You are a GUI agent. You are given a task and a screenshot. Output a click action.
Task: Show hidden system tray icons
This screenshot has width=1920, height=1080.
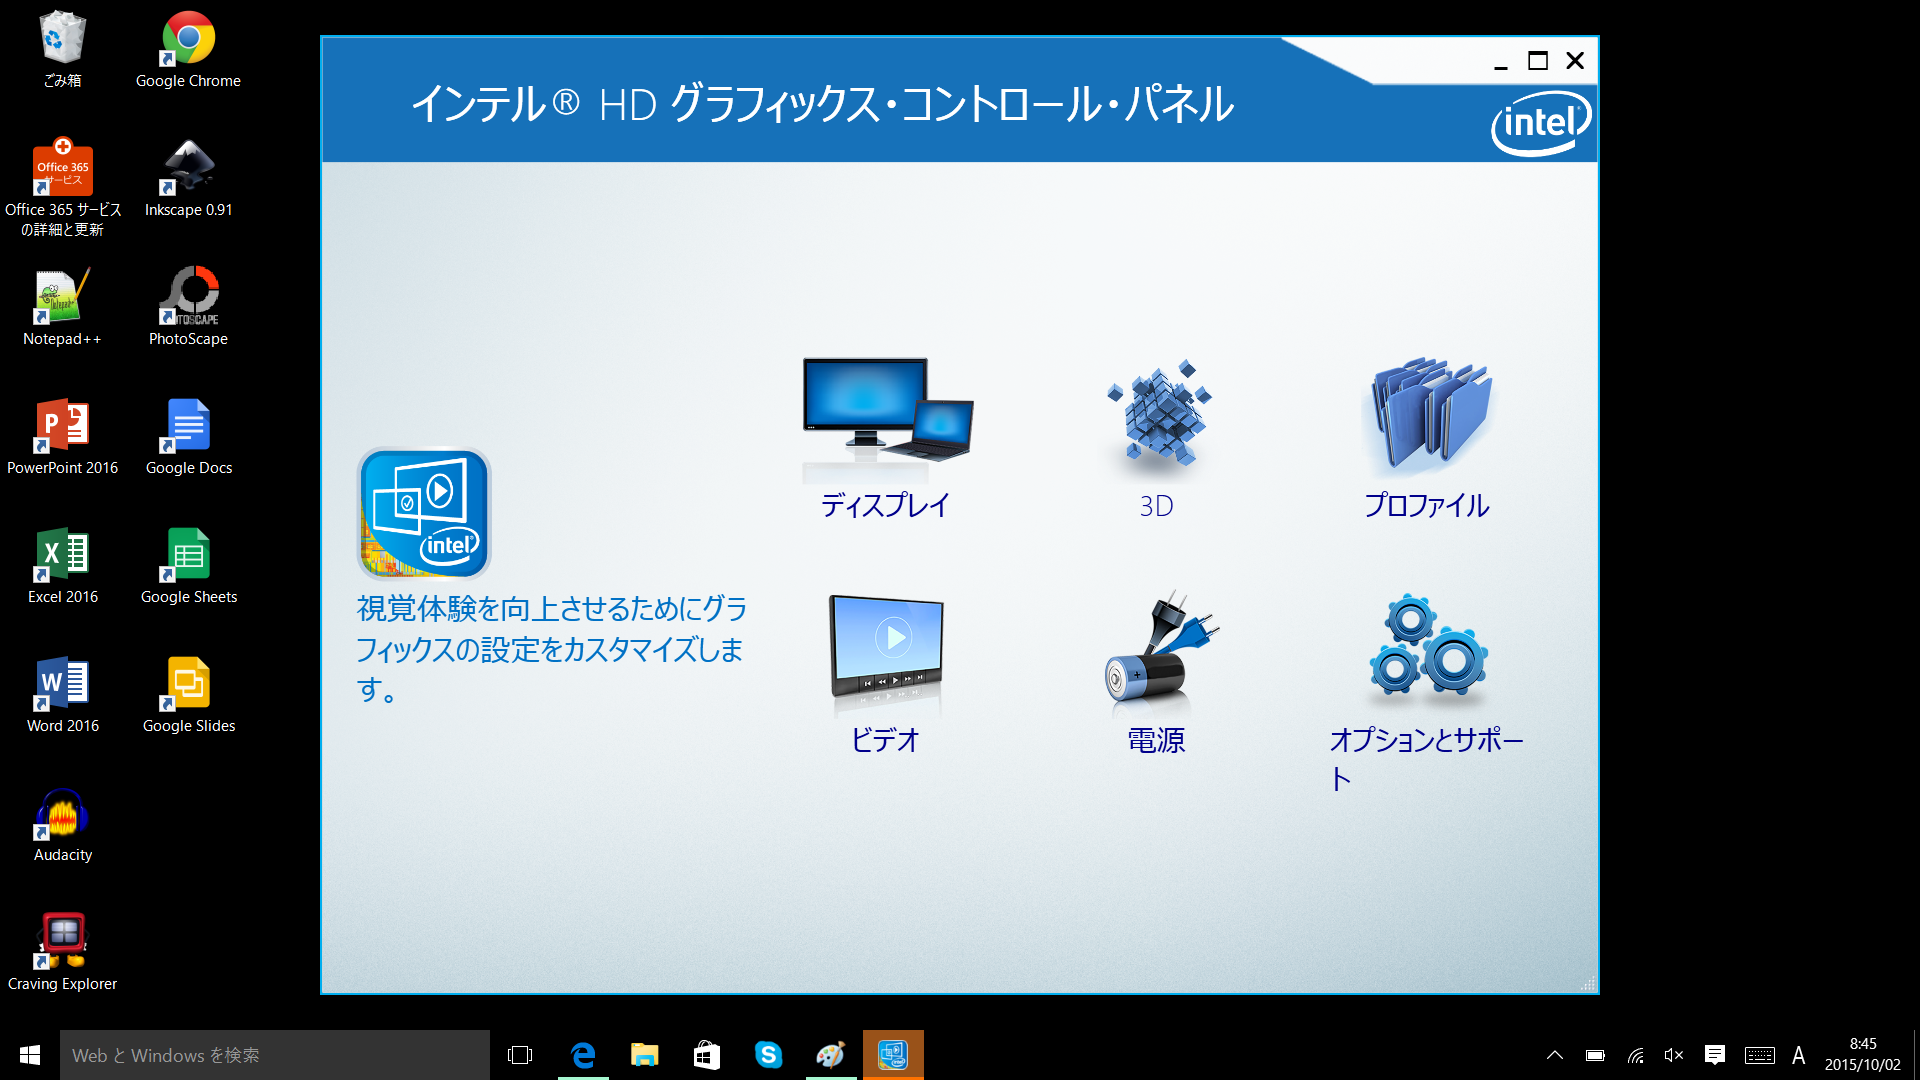[1555, 1055]
